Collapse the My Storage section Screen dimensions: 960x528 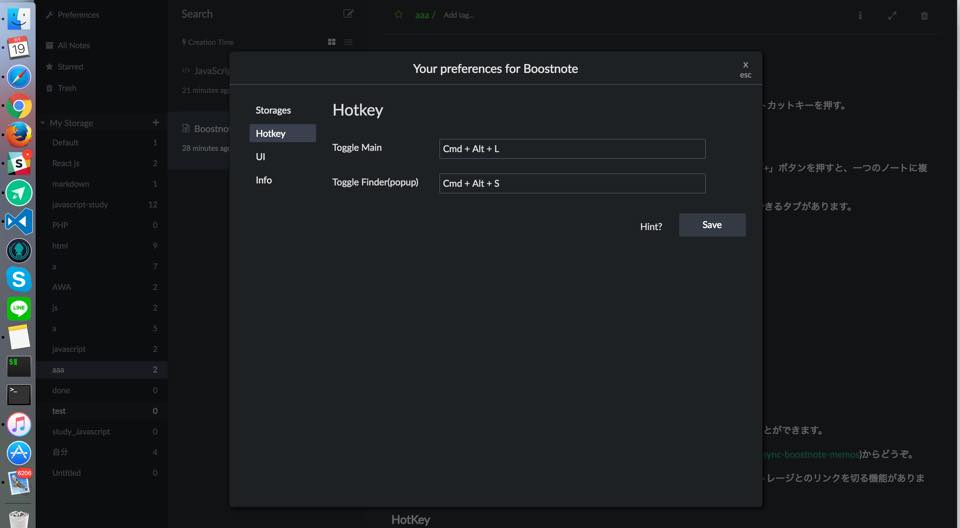[x=43, y=123]
